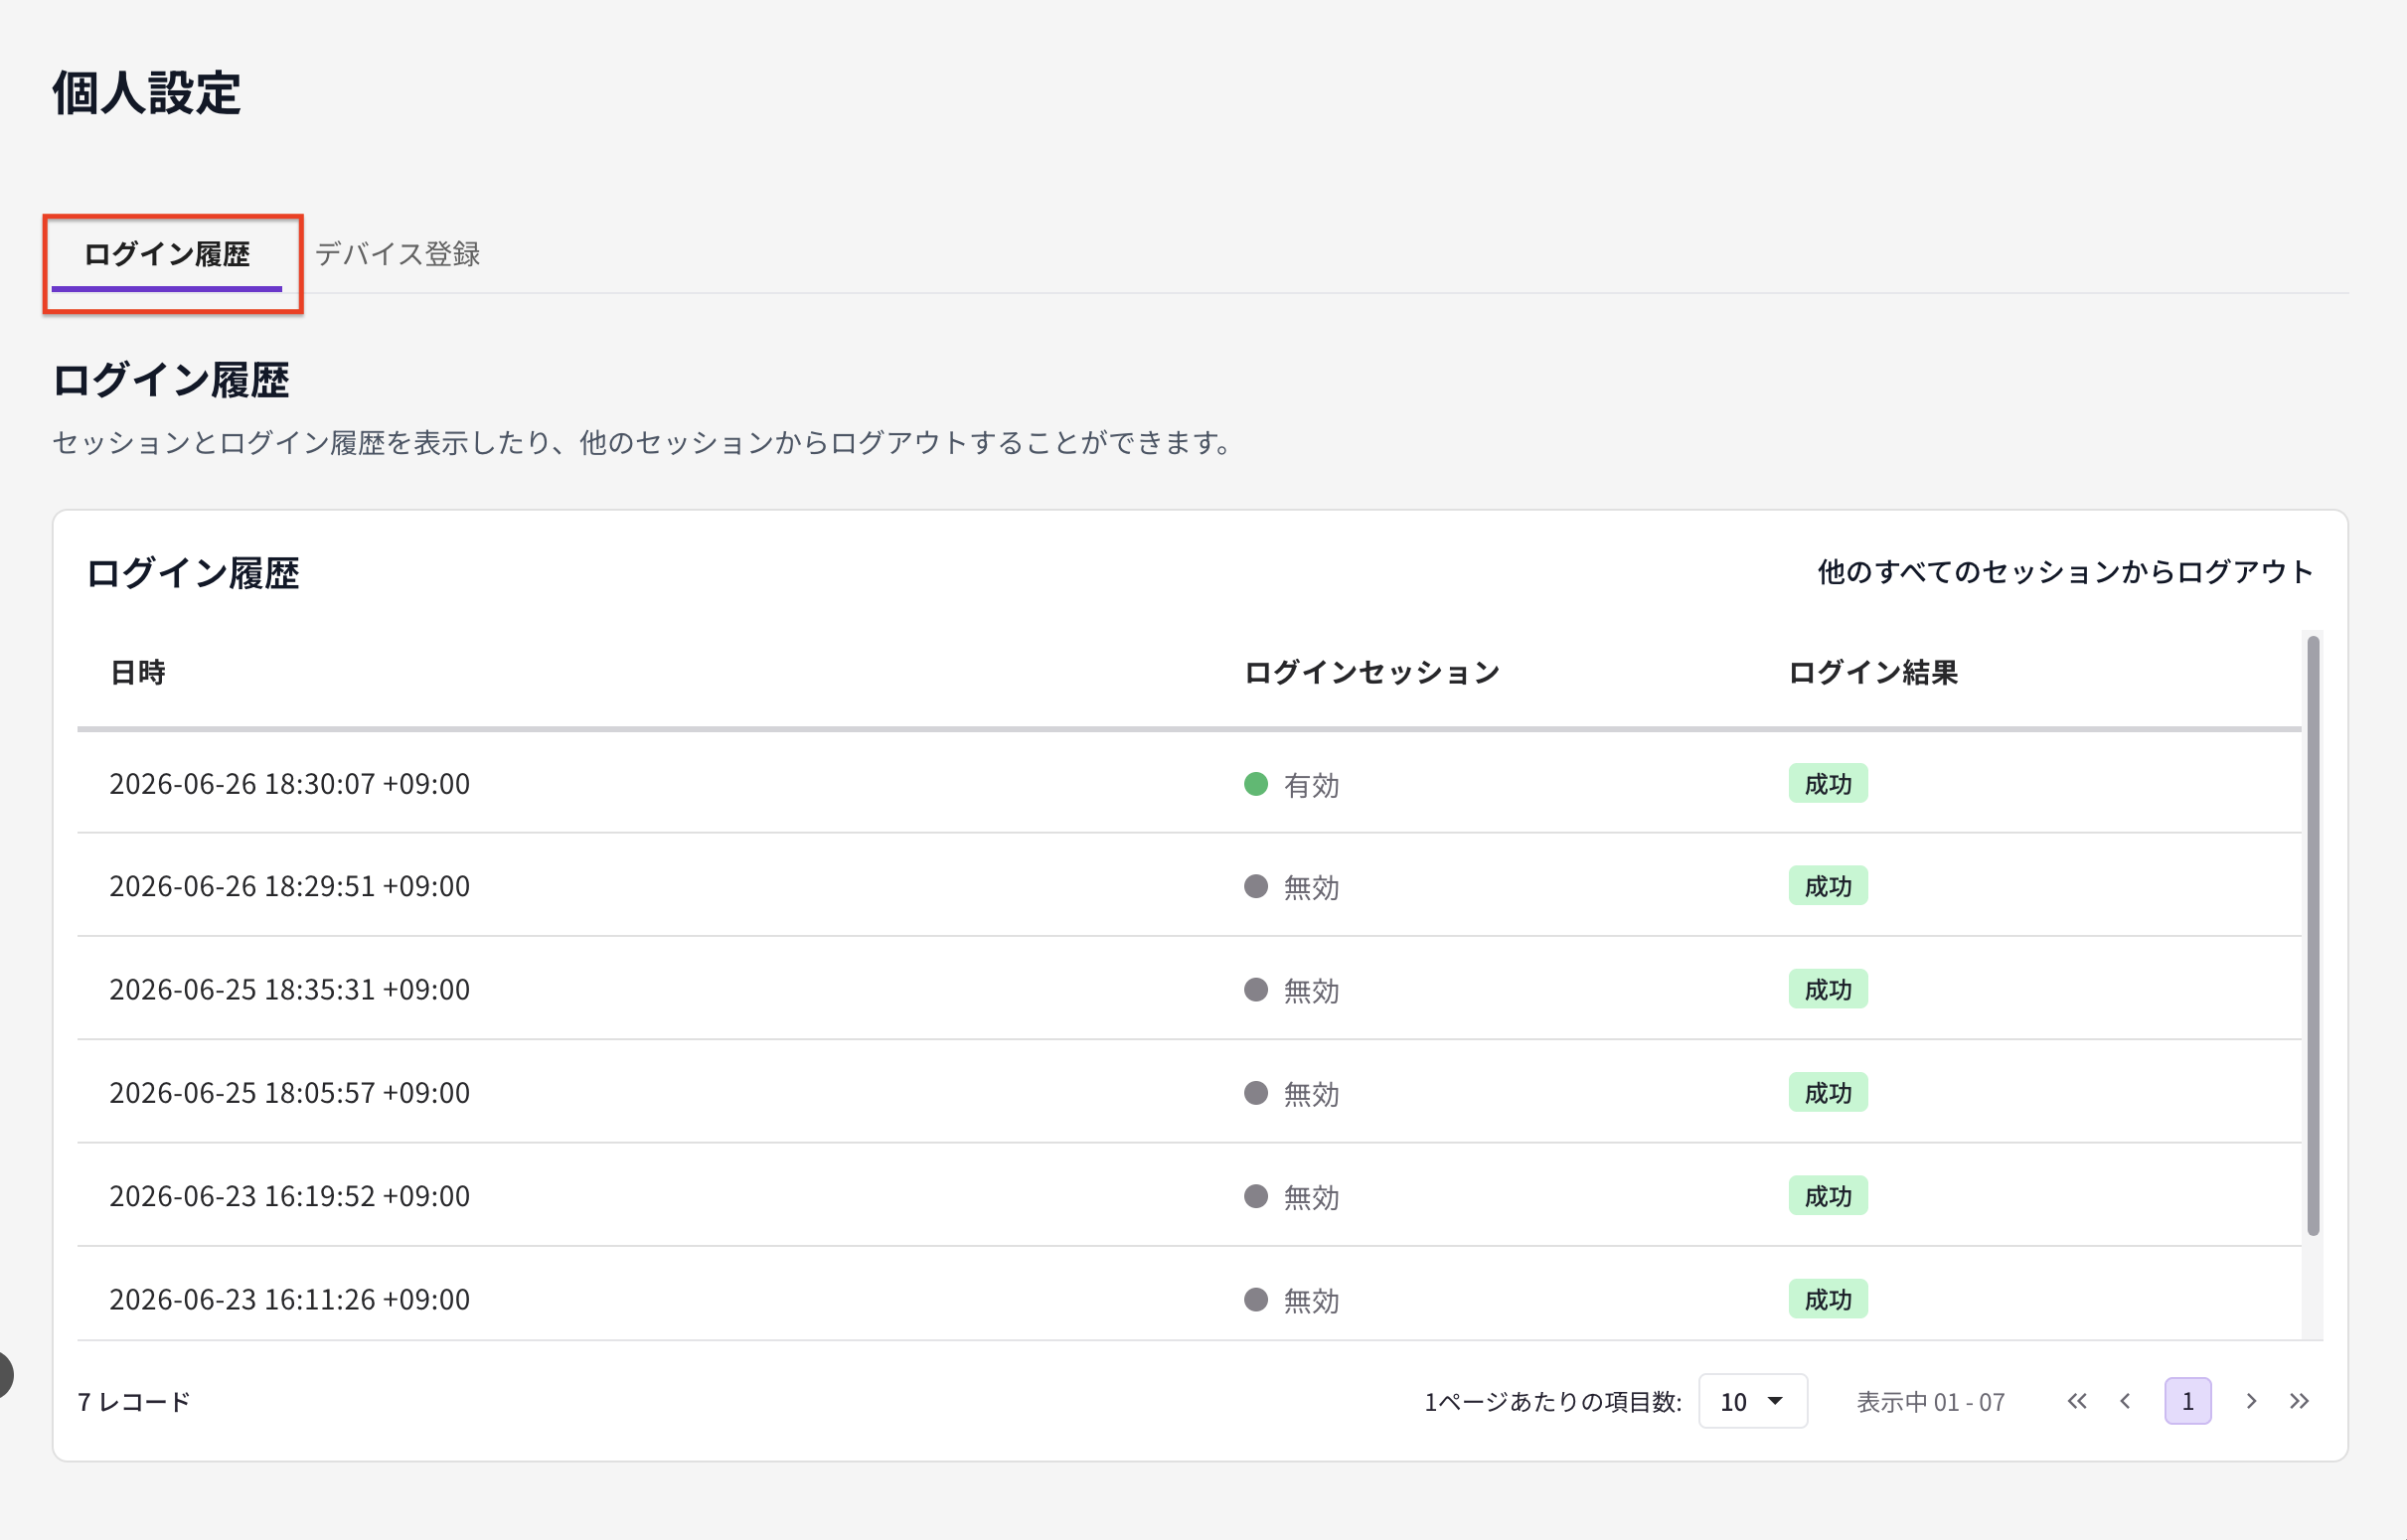Screen dimensions: 2407x1540
Task: Click the 成功 badge on the 18:35:31 row
Action: click(1828, 990)
